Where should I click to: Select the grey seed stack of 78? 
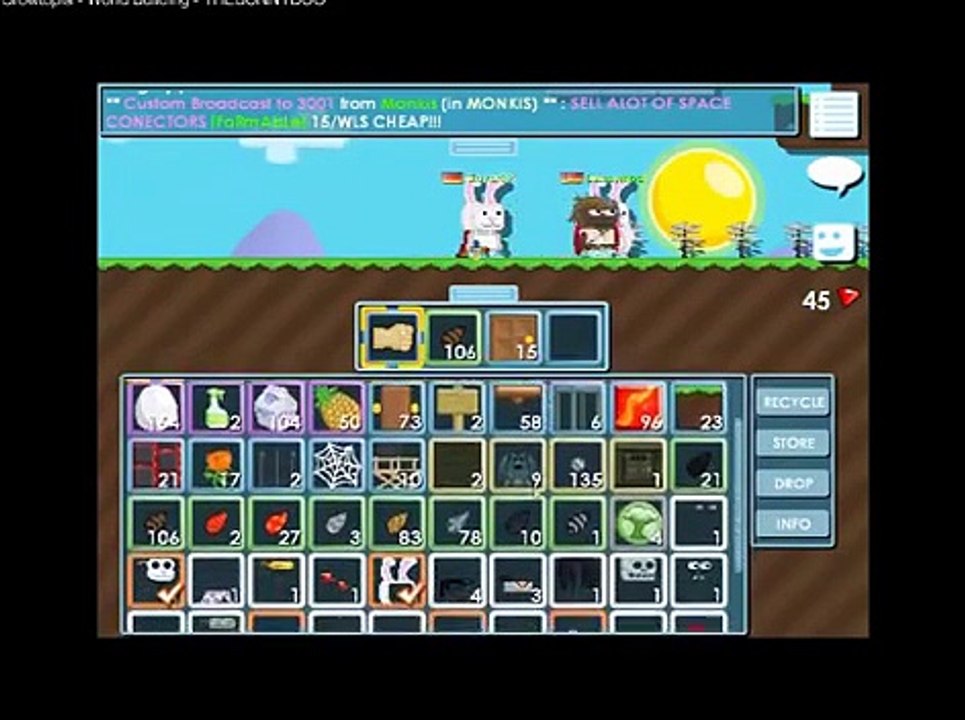(457, 523)
